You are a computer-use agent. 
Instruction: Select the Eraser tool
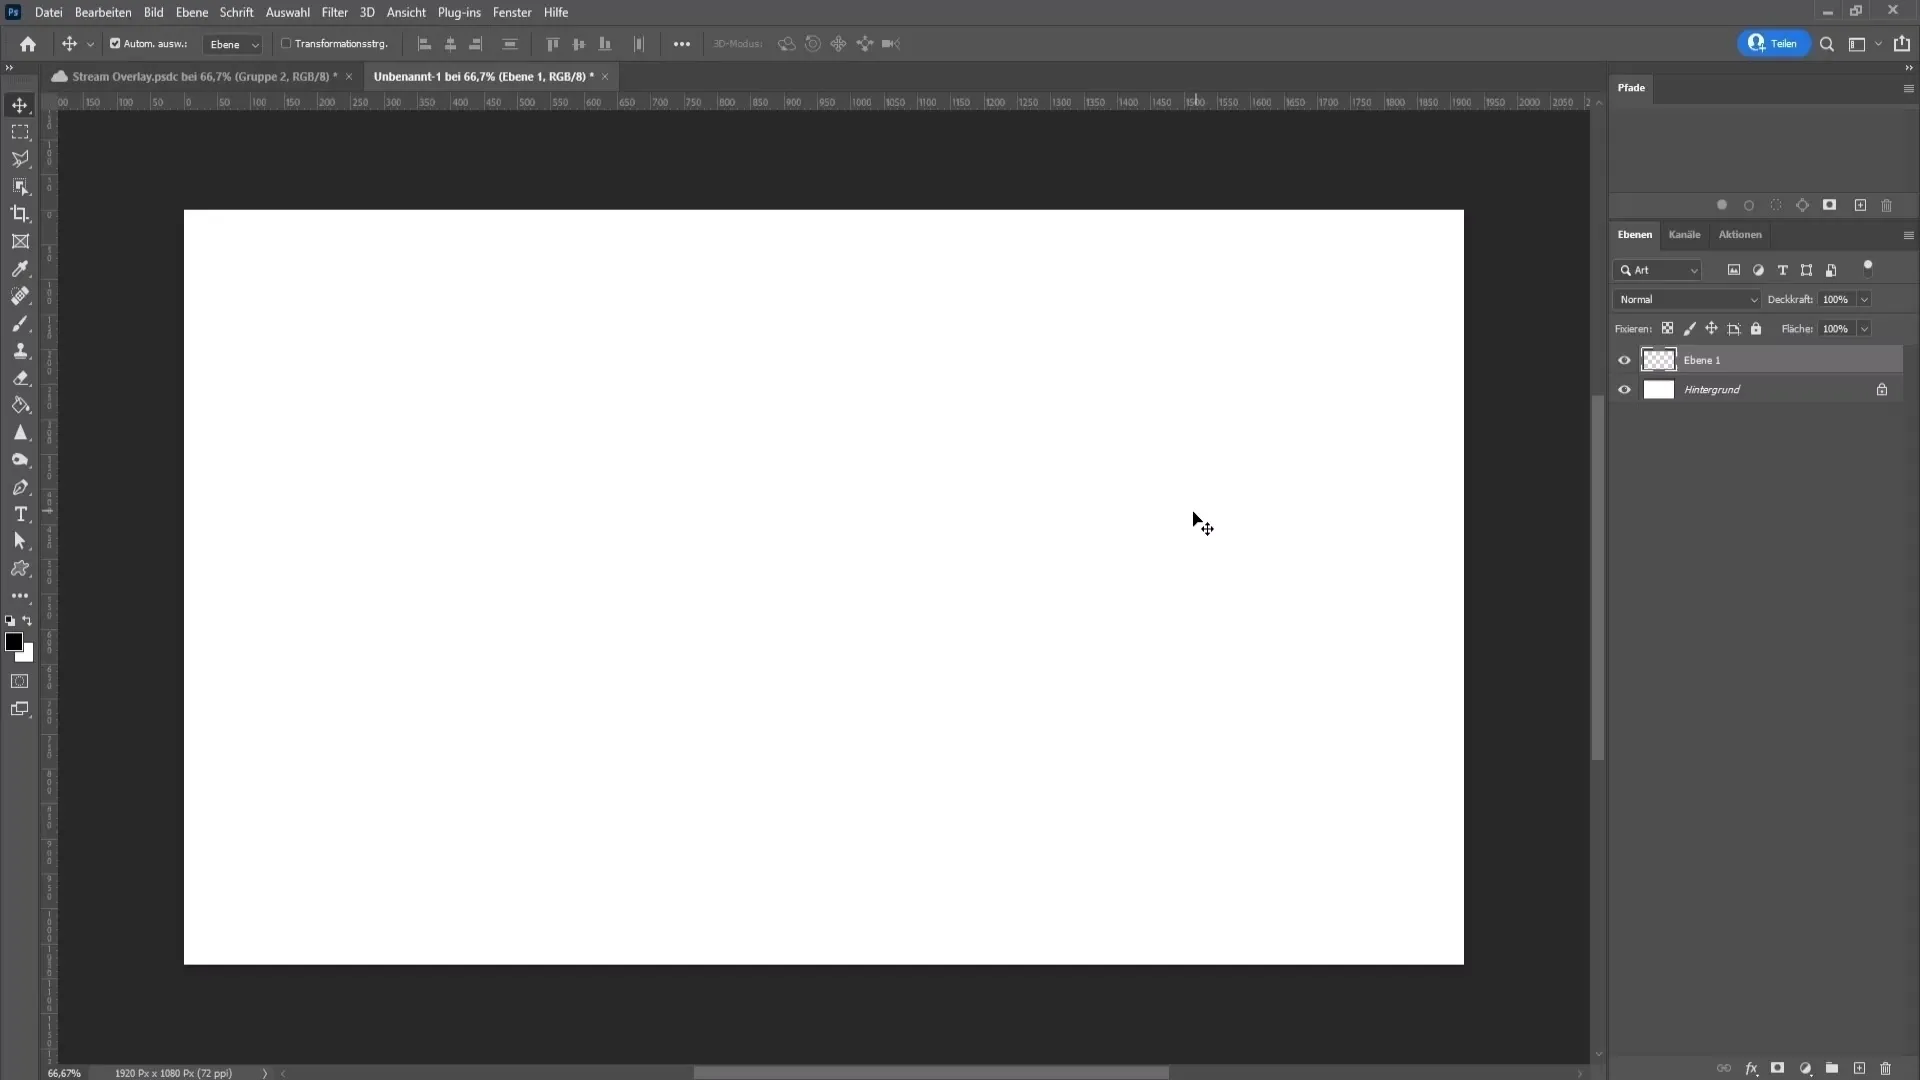(x=20, y=378)
